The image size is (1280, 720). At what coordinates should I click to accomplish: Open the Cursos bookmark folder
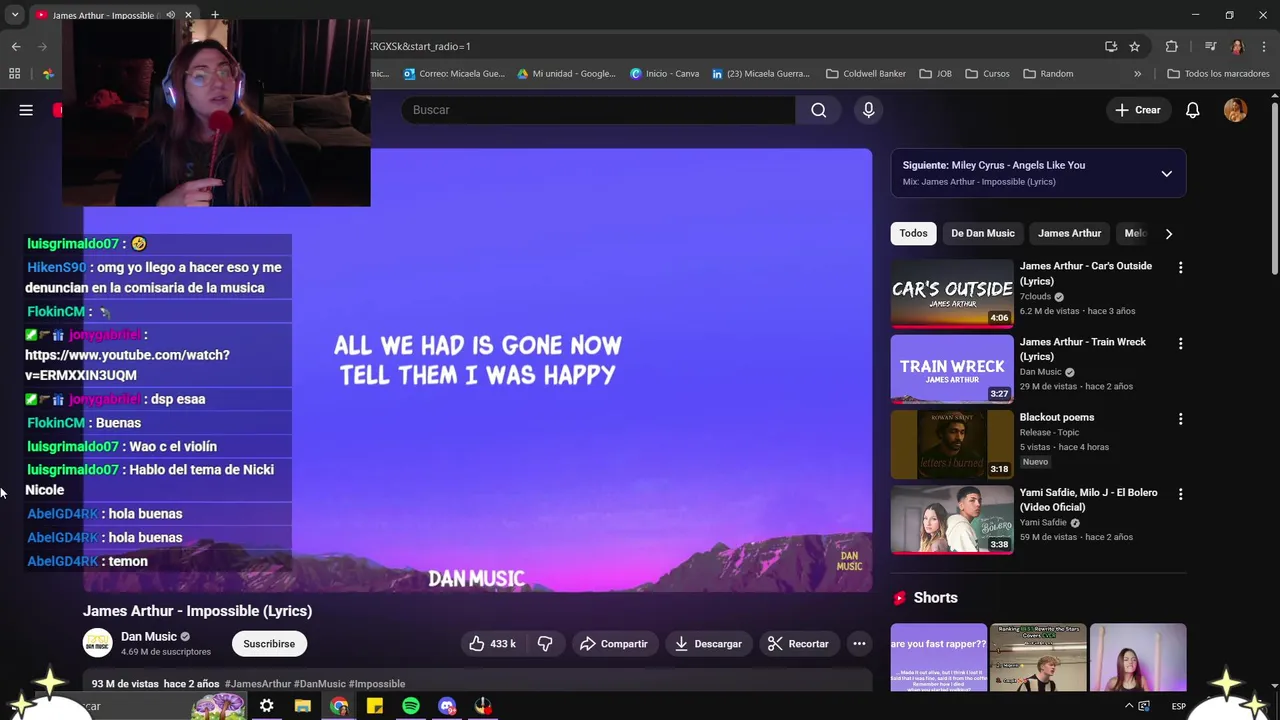(x=987, y=73)
